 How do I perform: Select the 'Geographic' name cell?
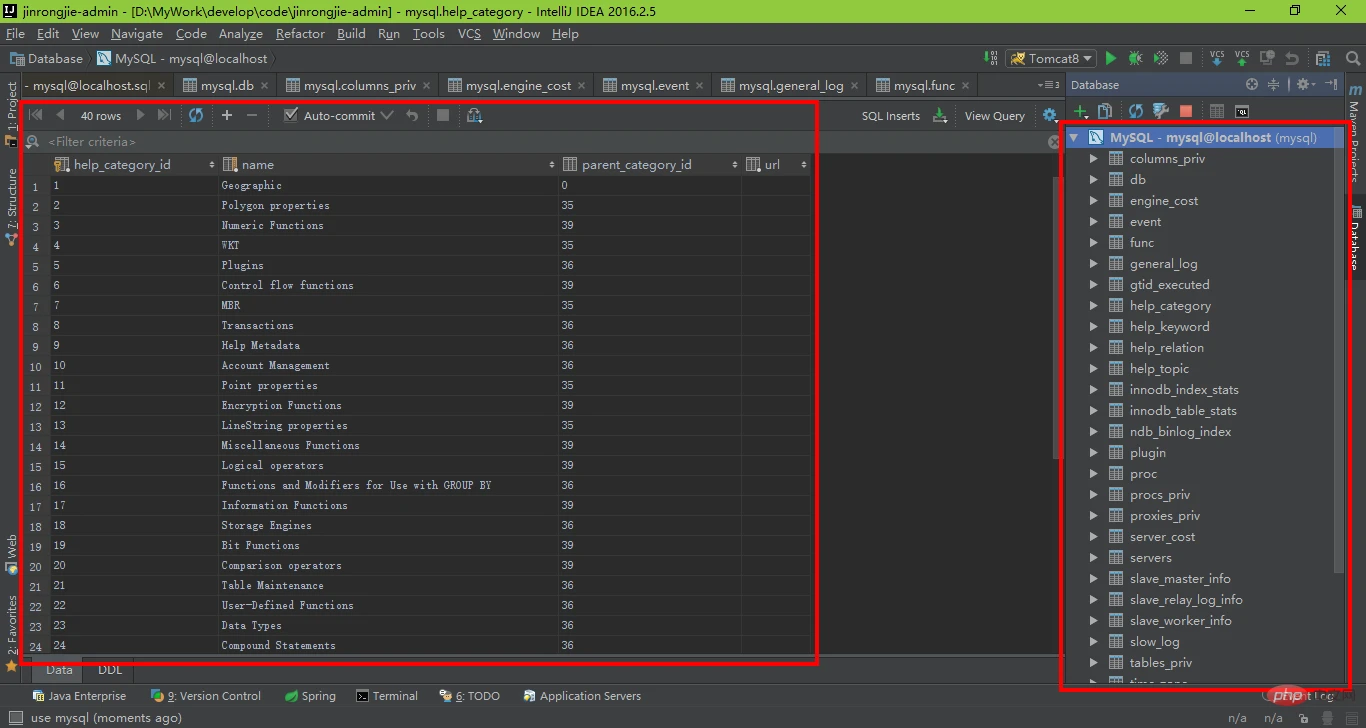[x=389, y=185]
